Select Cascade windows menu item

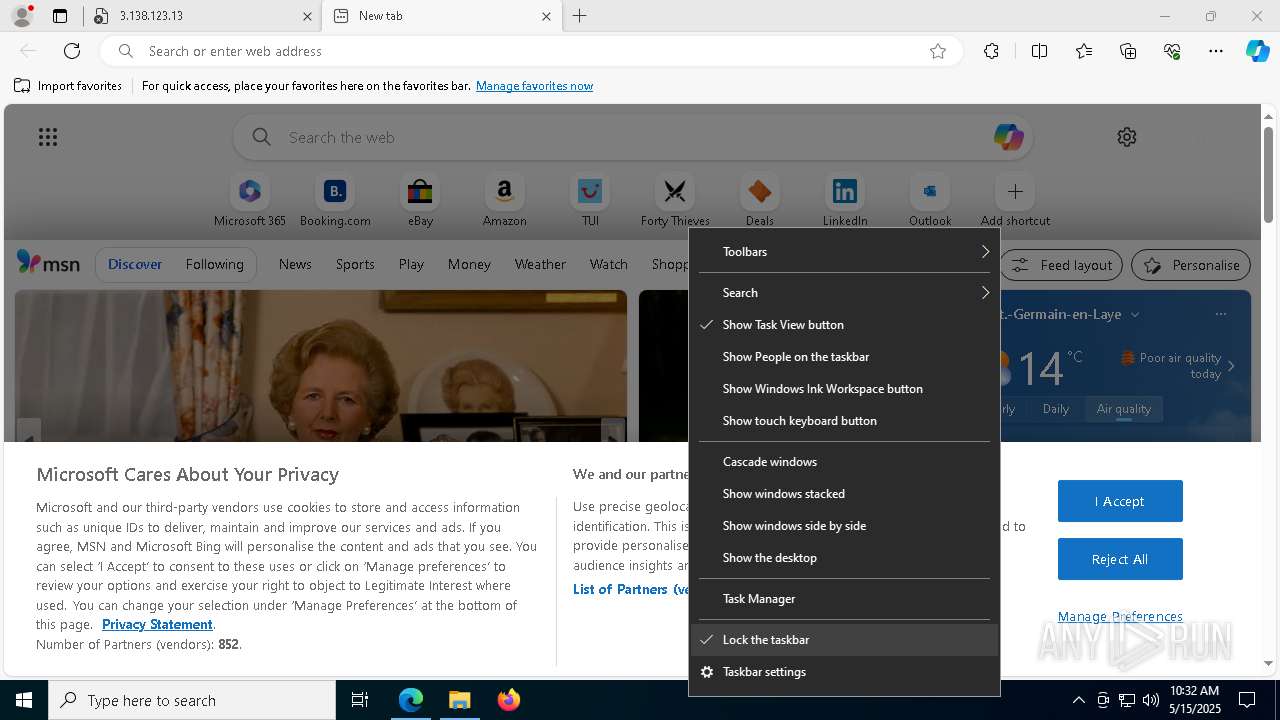coord(844,462)
